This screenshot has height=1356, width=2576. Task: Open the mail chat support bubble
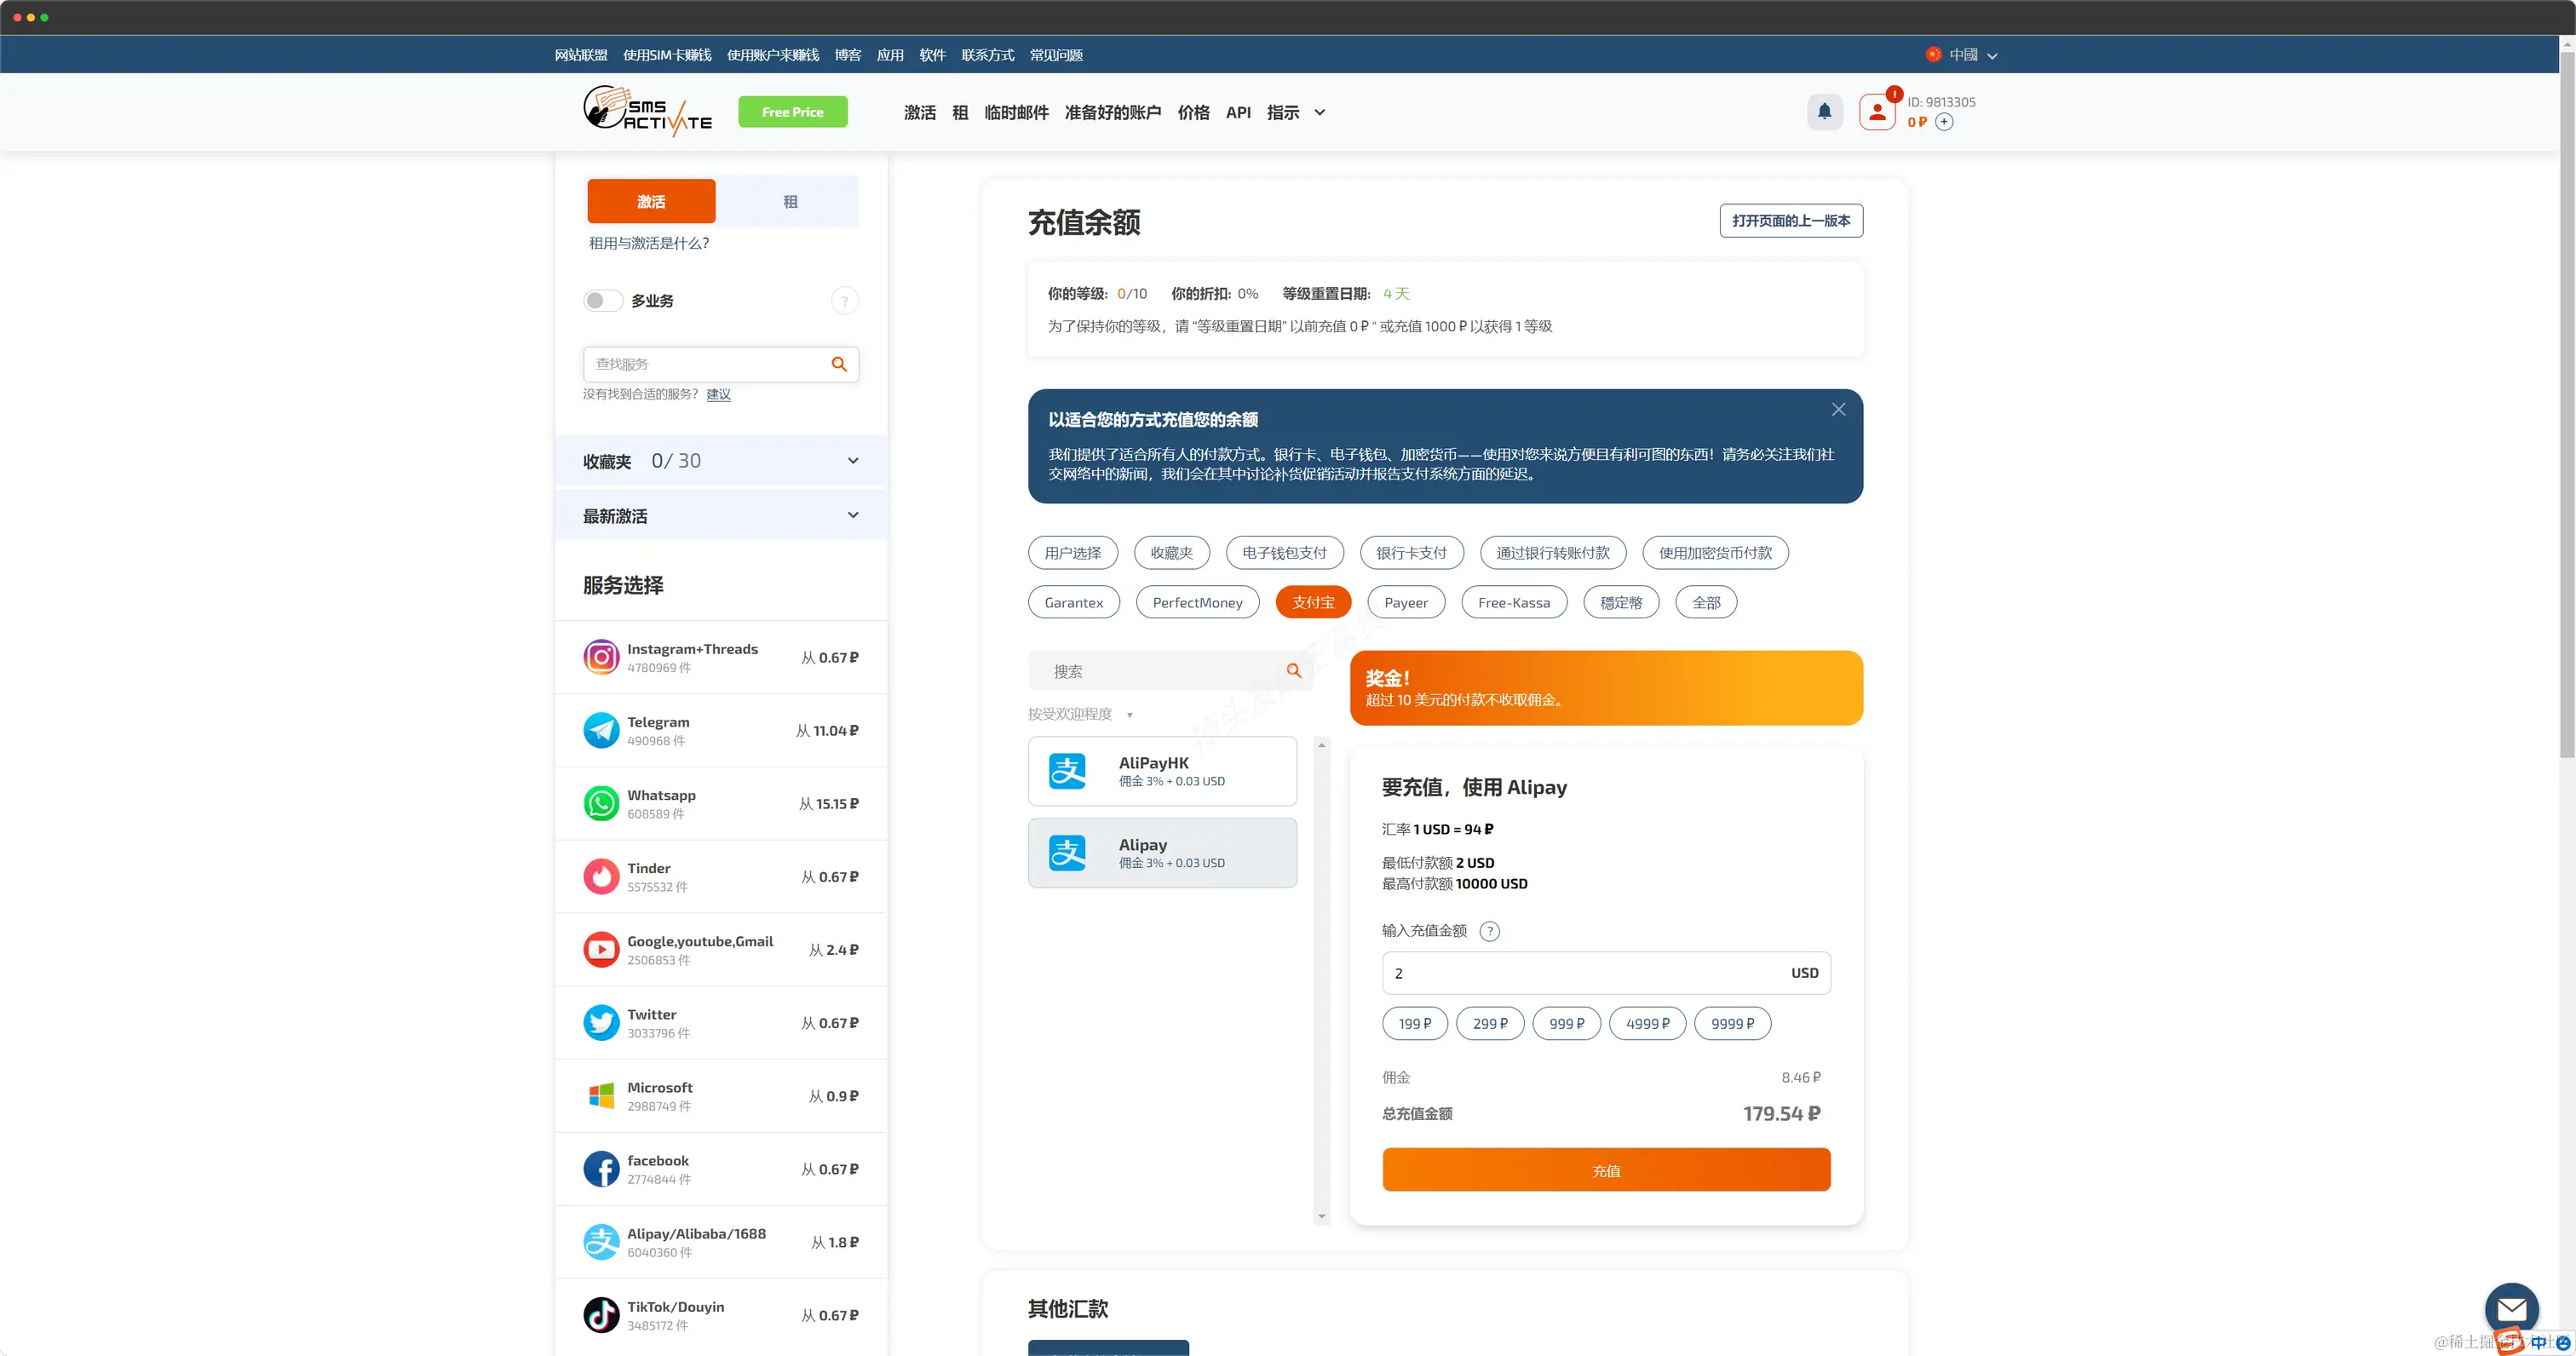tap(2511, 1309)
